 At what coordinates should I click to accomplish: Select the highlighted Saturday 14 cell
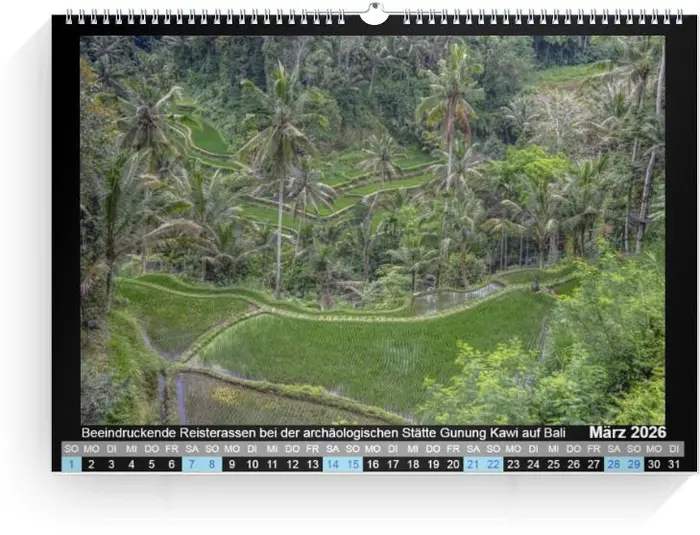point(333,464)
